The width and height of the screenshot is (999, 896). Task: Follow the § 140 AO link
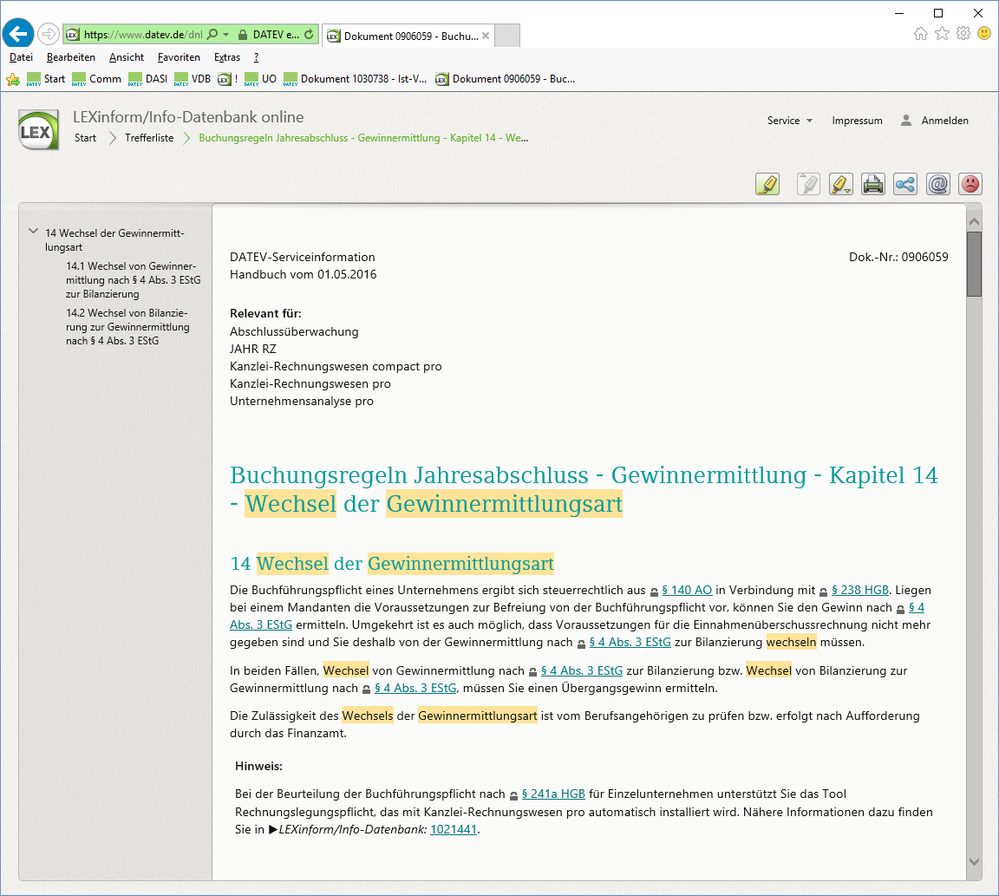pyautogui.click(x=687, y=590)
